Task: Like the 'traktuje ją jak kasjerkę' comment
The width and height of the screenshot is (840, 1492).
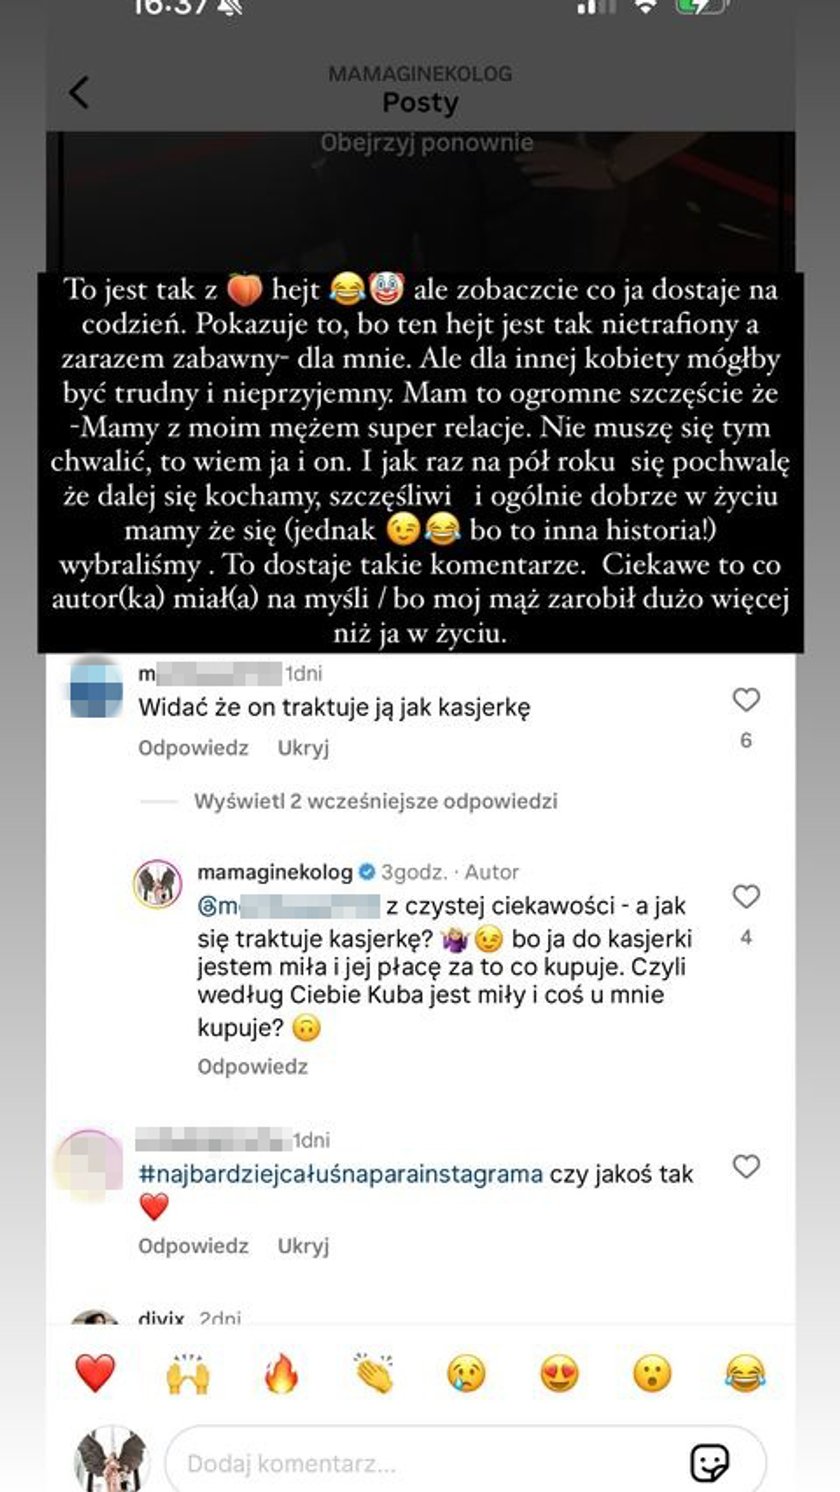Action: pos(746,700)
